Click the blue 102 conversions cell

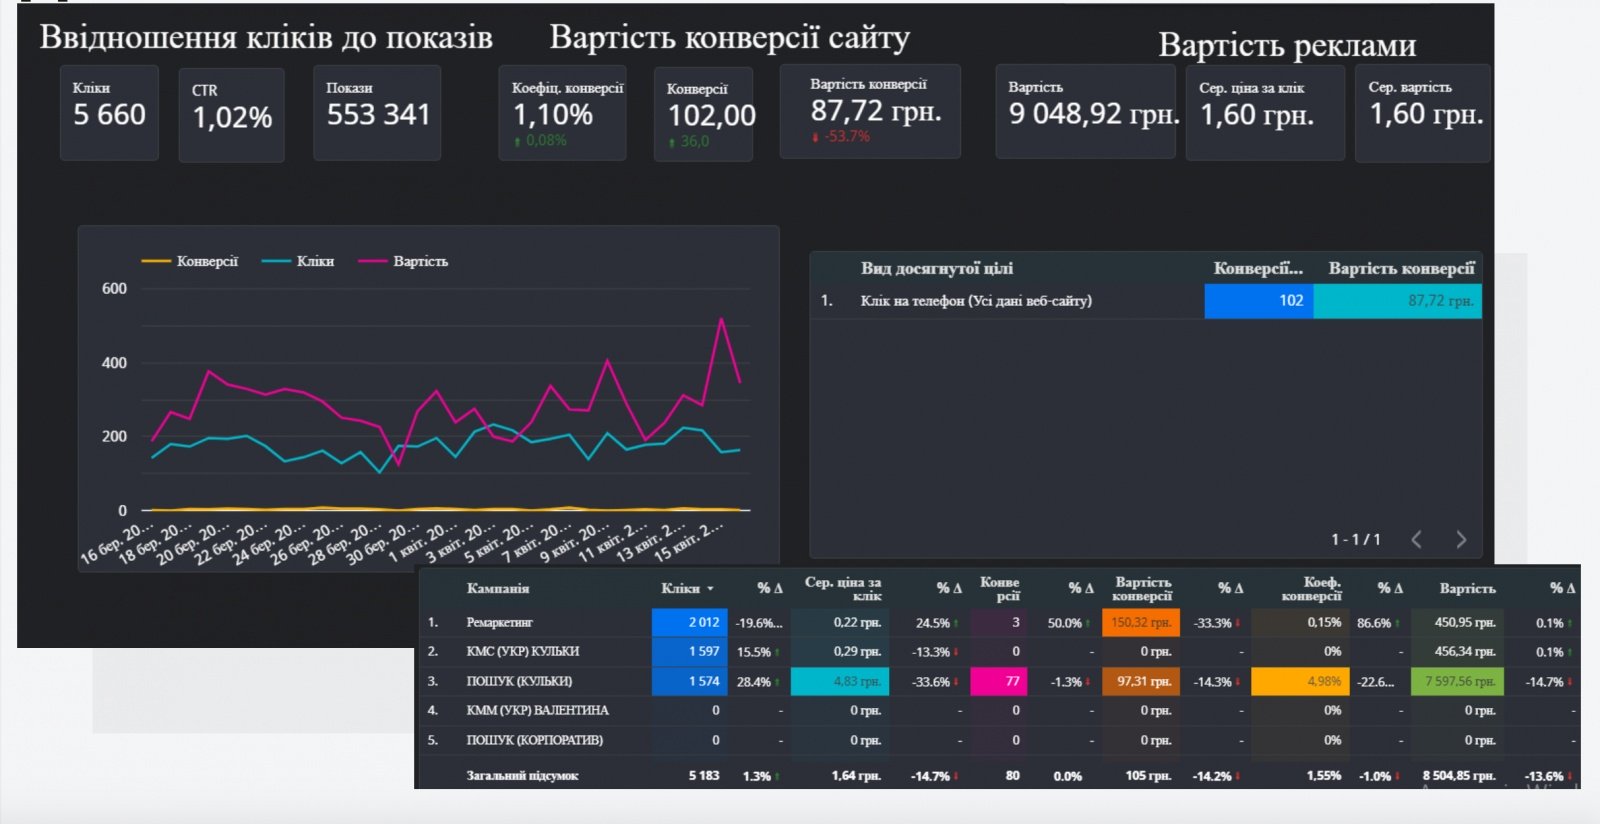click(1258, 301)
